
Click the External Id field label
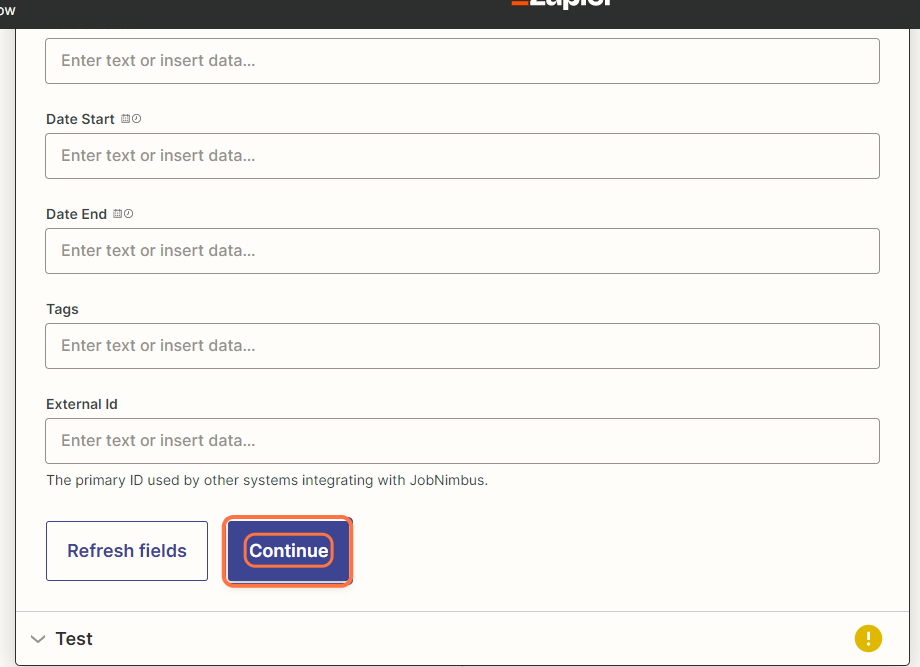pyautogui.click(x=82, y=404)
